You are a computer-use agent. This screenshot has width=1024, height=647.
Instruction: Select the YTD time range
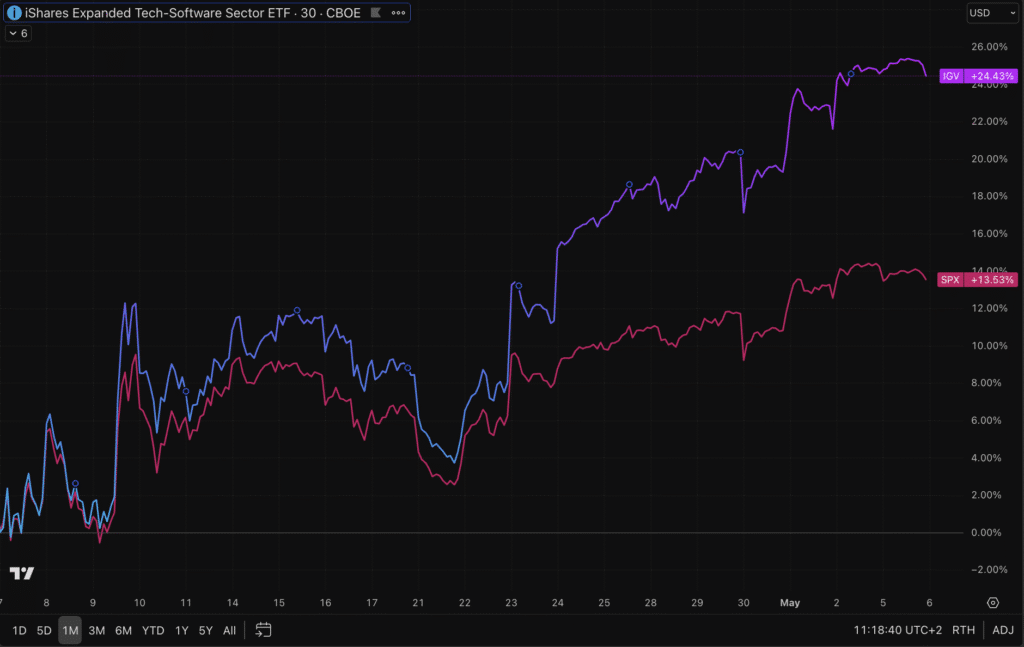[x=153, y=630]
